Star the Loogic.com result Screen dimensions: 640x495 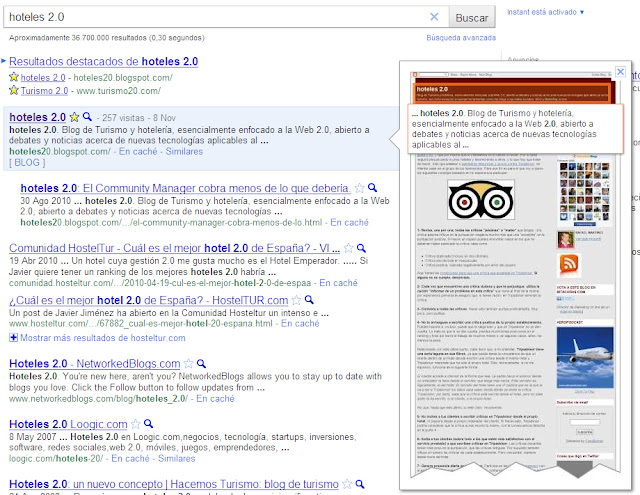click(x=136, y=424)
